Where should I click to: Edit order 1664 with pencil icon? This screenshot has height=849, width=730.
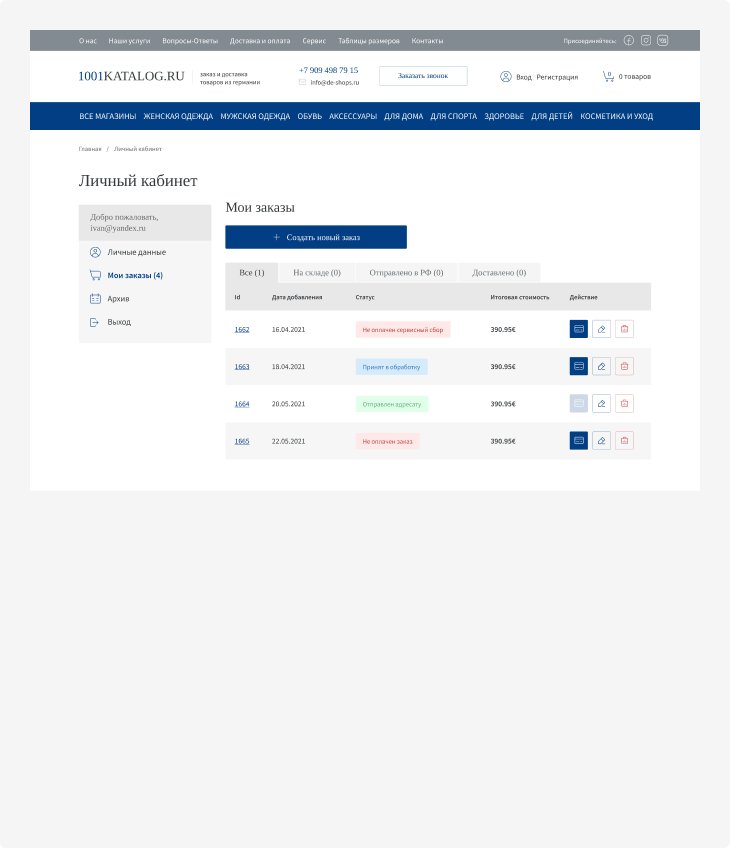point(601,403)
